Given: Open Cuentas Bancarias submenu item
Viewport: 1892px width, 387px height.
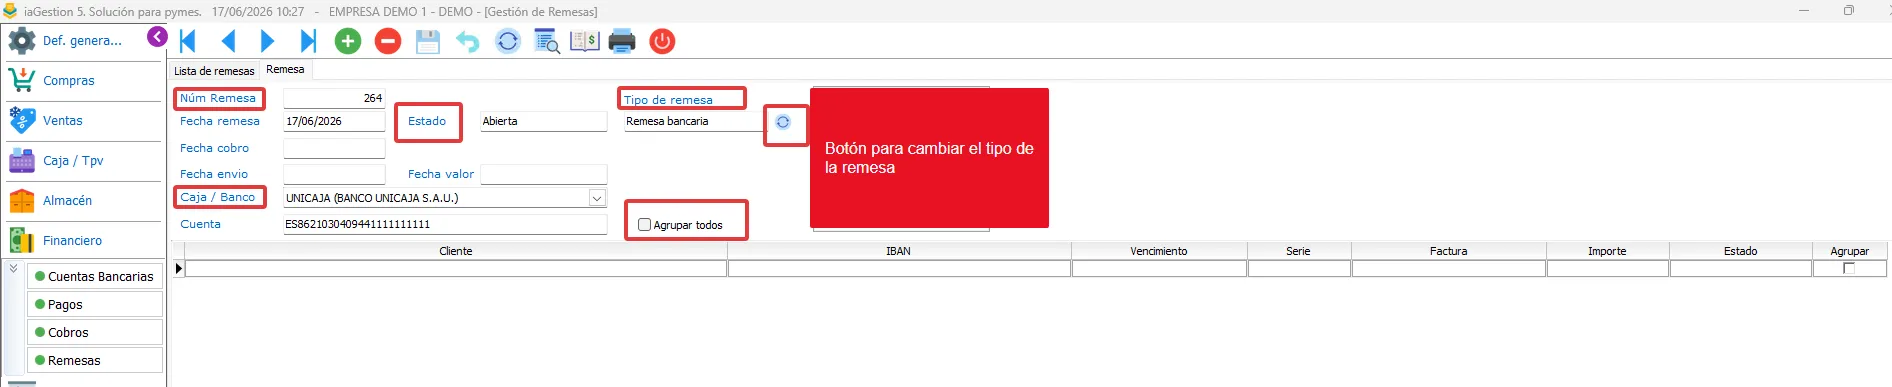Looking at the screenshot, I should point(95,277).
